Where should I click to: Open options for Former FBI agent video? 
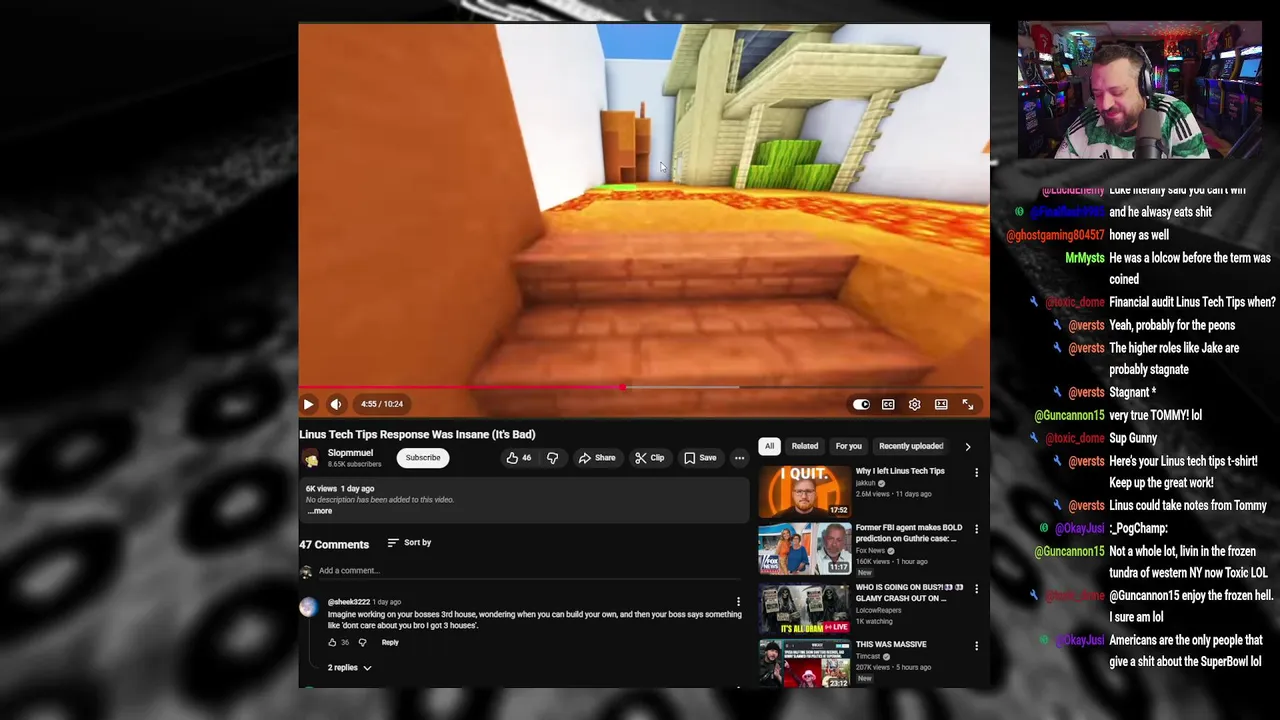coord(976,529)
